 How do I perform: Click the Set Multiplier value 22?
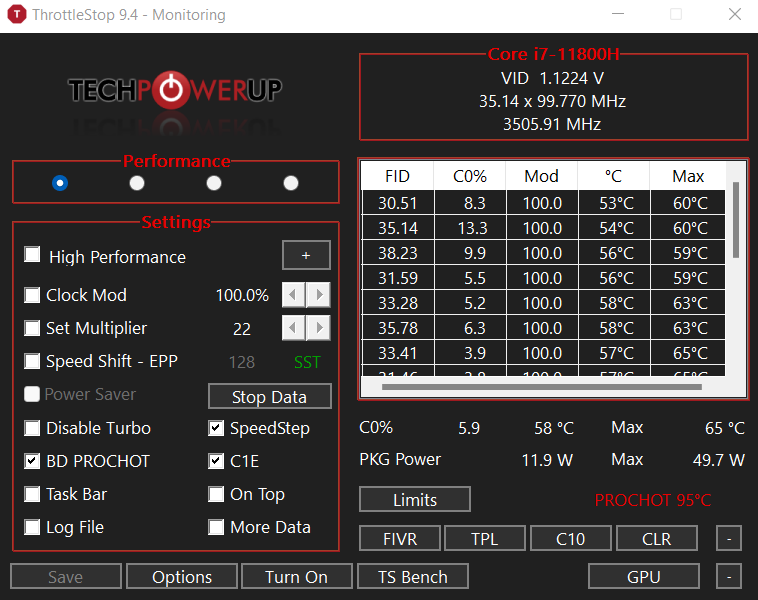pos(242,329)
